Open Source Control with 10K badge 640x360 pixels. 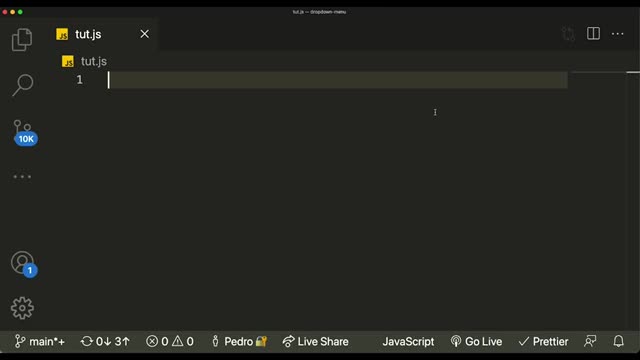coord(24,132)
